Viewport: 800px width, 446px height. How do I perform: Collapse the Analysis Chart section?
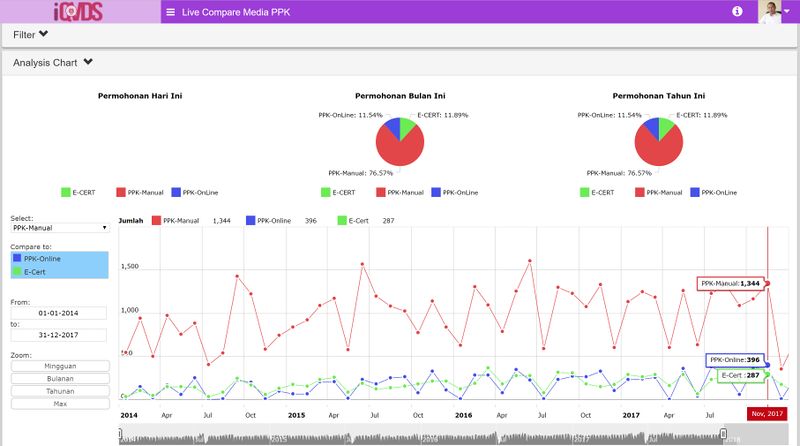pos(53,62)
